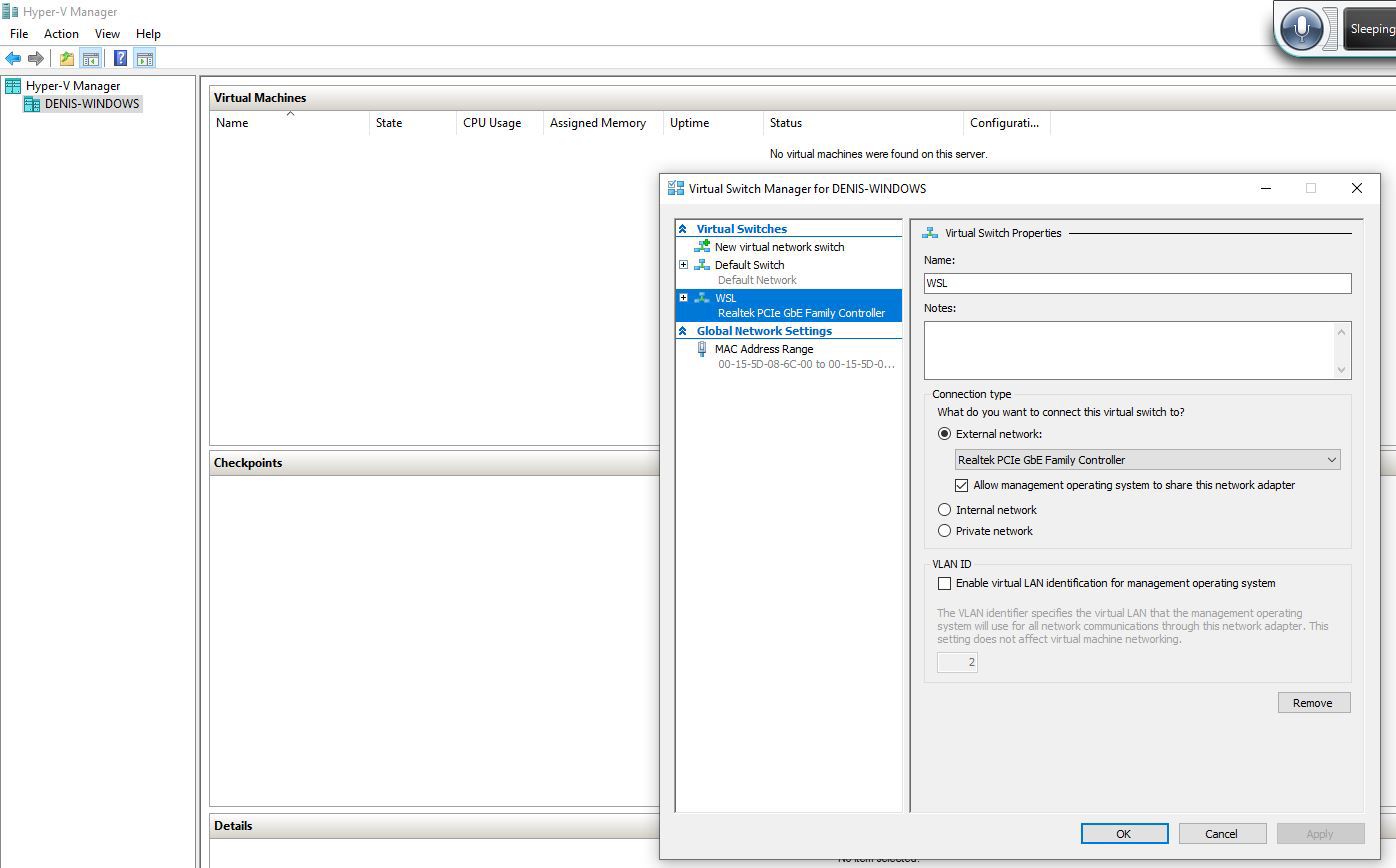Click the back navigation arrow in the toolbar
Screen dimensions: 1396x868
(x=13, y=57)
